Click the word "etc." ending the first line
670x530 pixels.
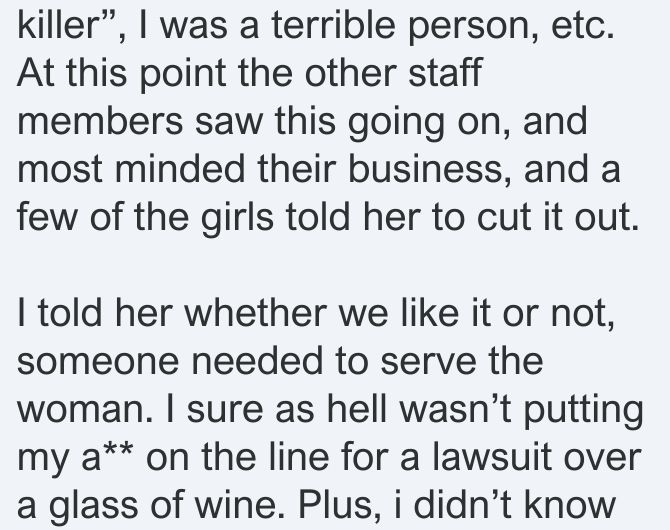pos(583,26)
